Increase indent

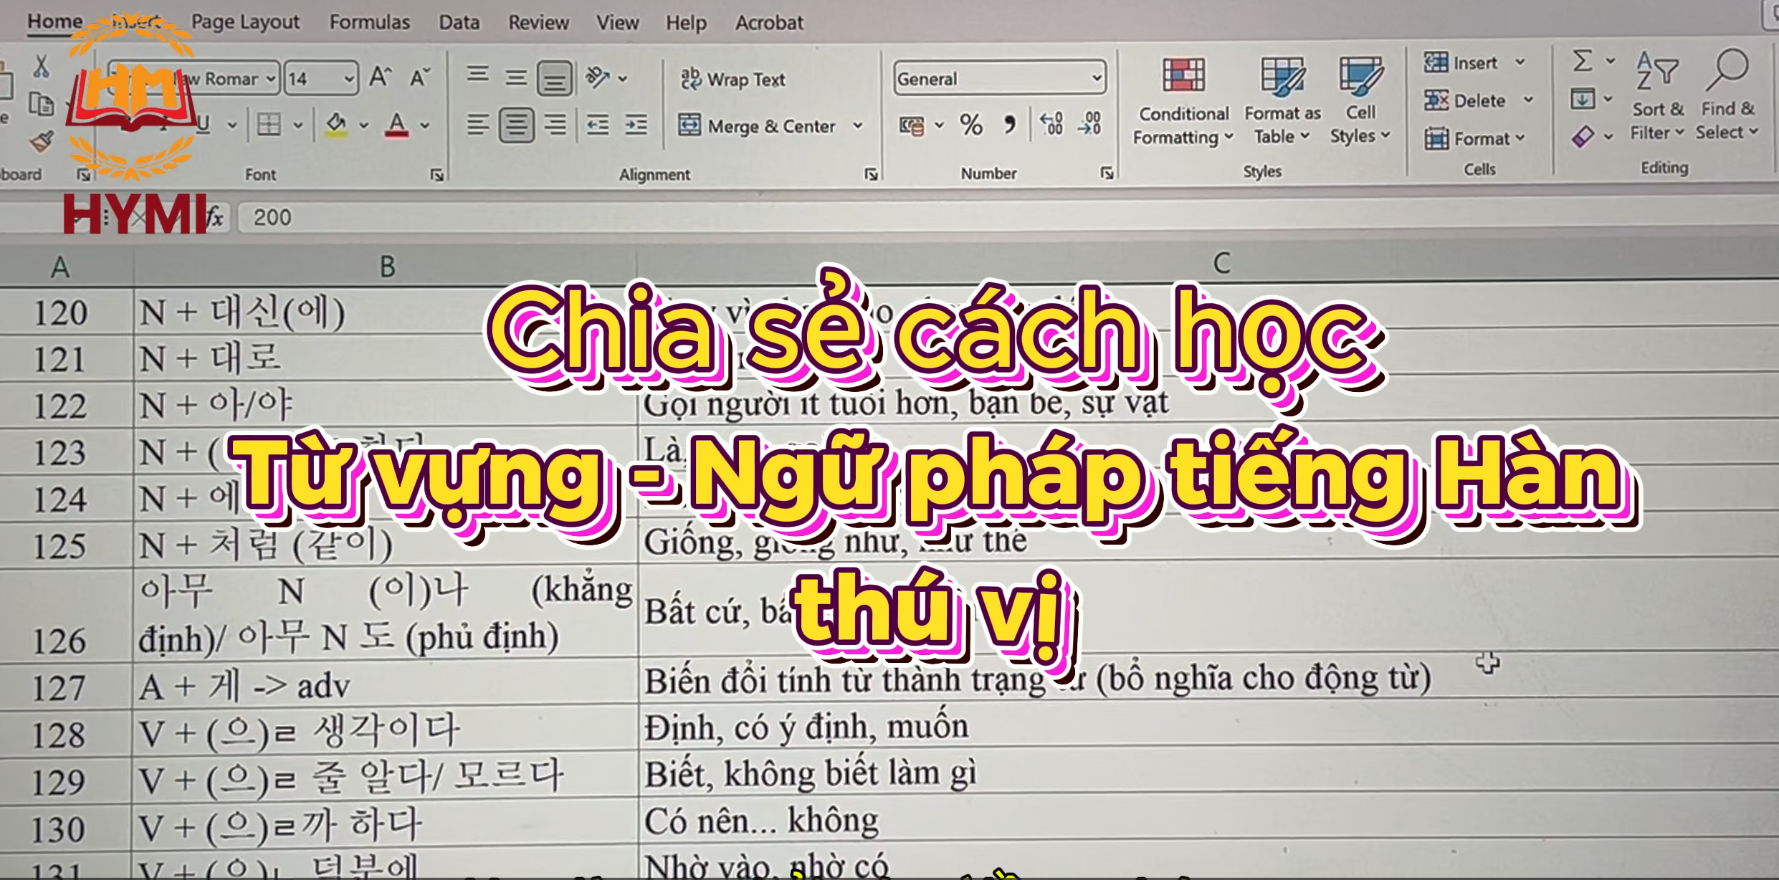click(636, 125)
